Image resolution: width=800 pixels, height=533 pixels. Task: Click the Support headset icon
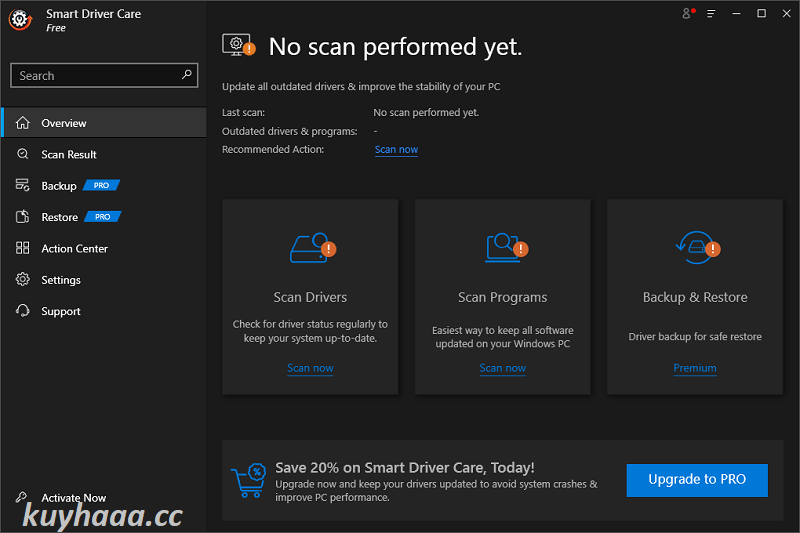[x=22, y=311]
